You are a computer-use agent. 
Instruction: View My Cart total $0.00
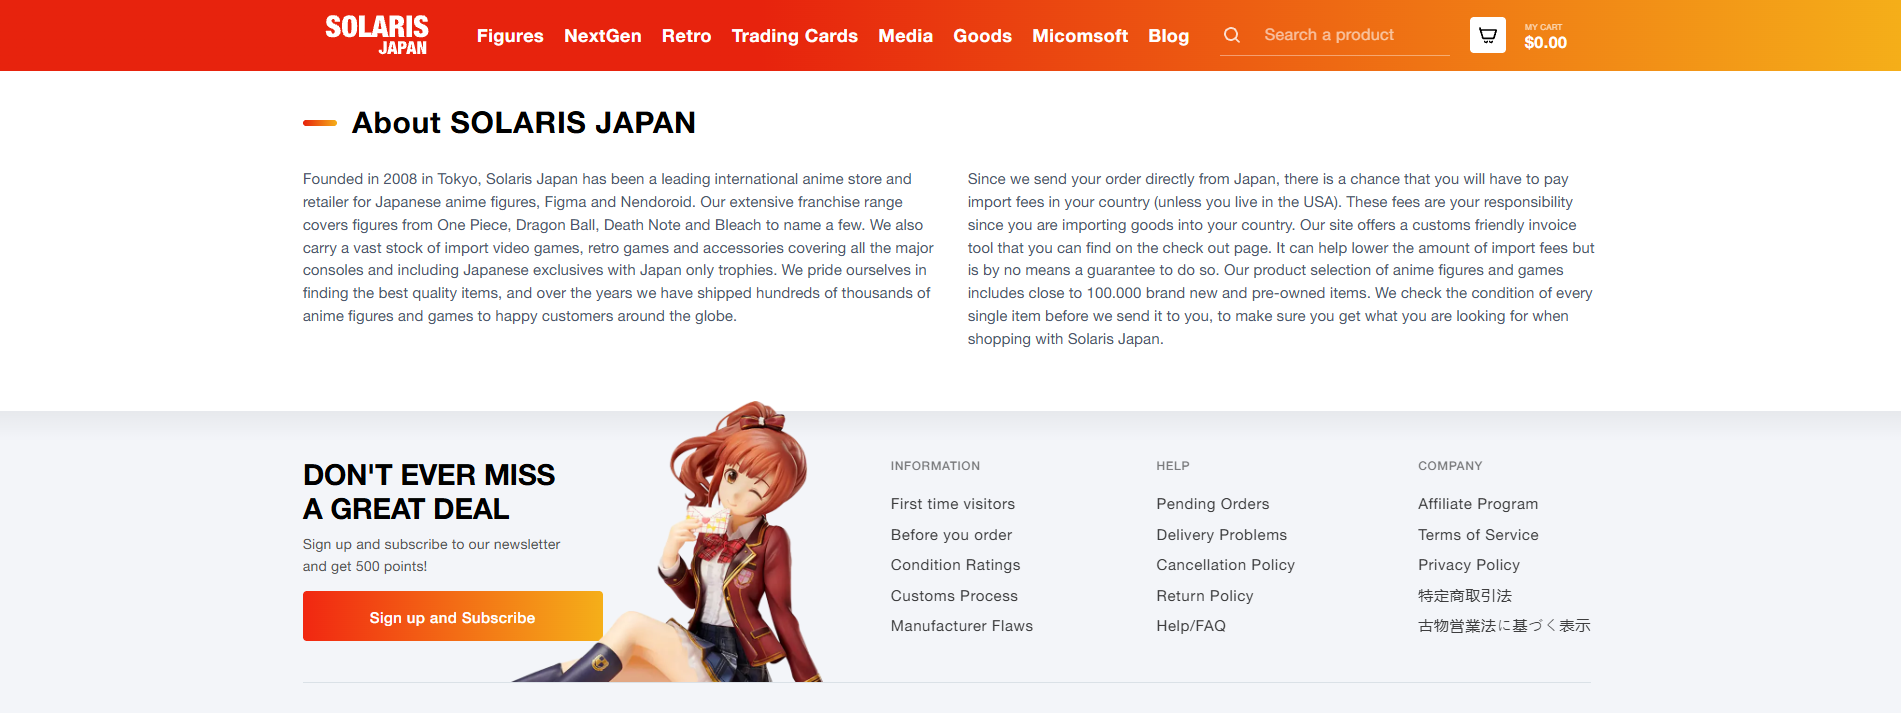click(x=1546, y=37)
